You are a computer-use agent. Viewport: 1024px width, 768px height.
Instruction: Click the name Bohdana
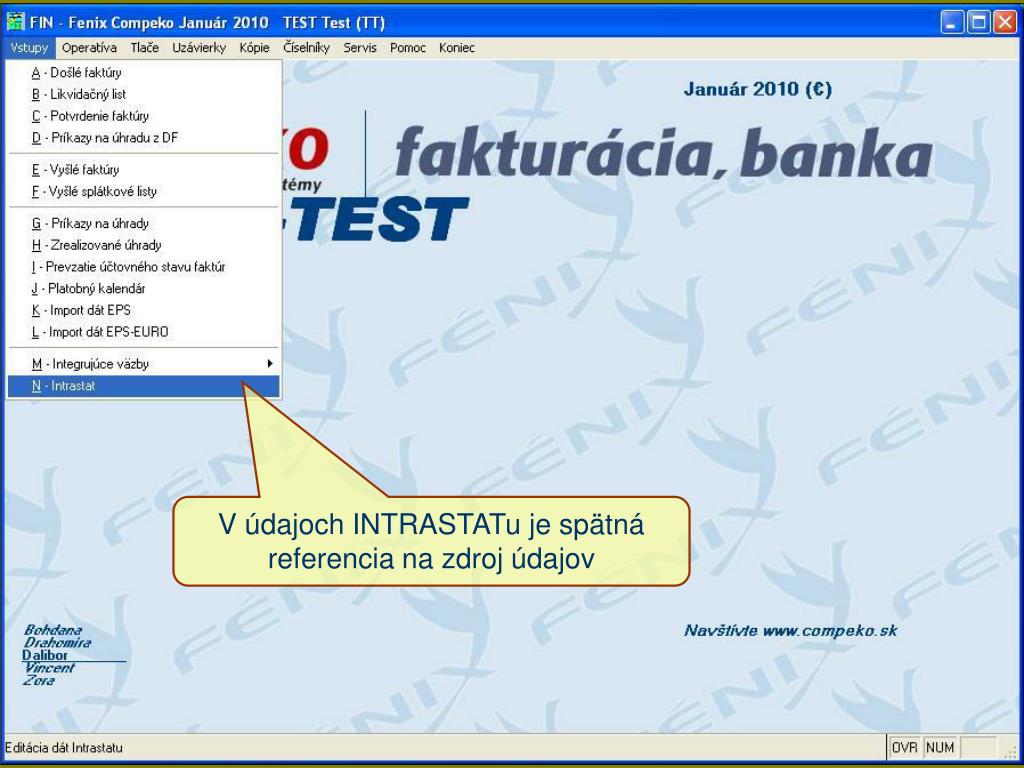(x=53, y=630)
